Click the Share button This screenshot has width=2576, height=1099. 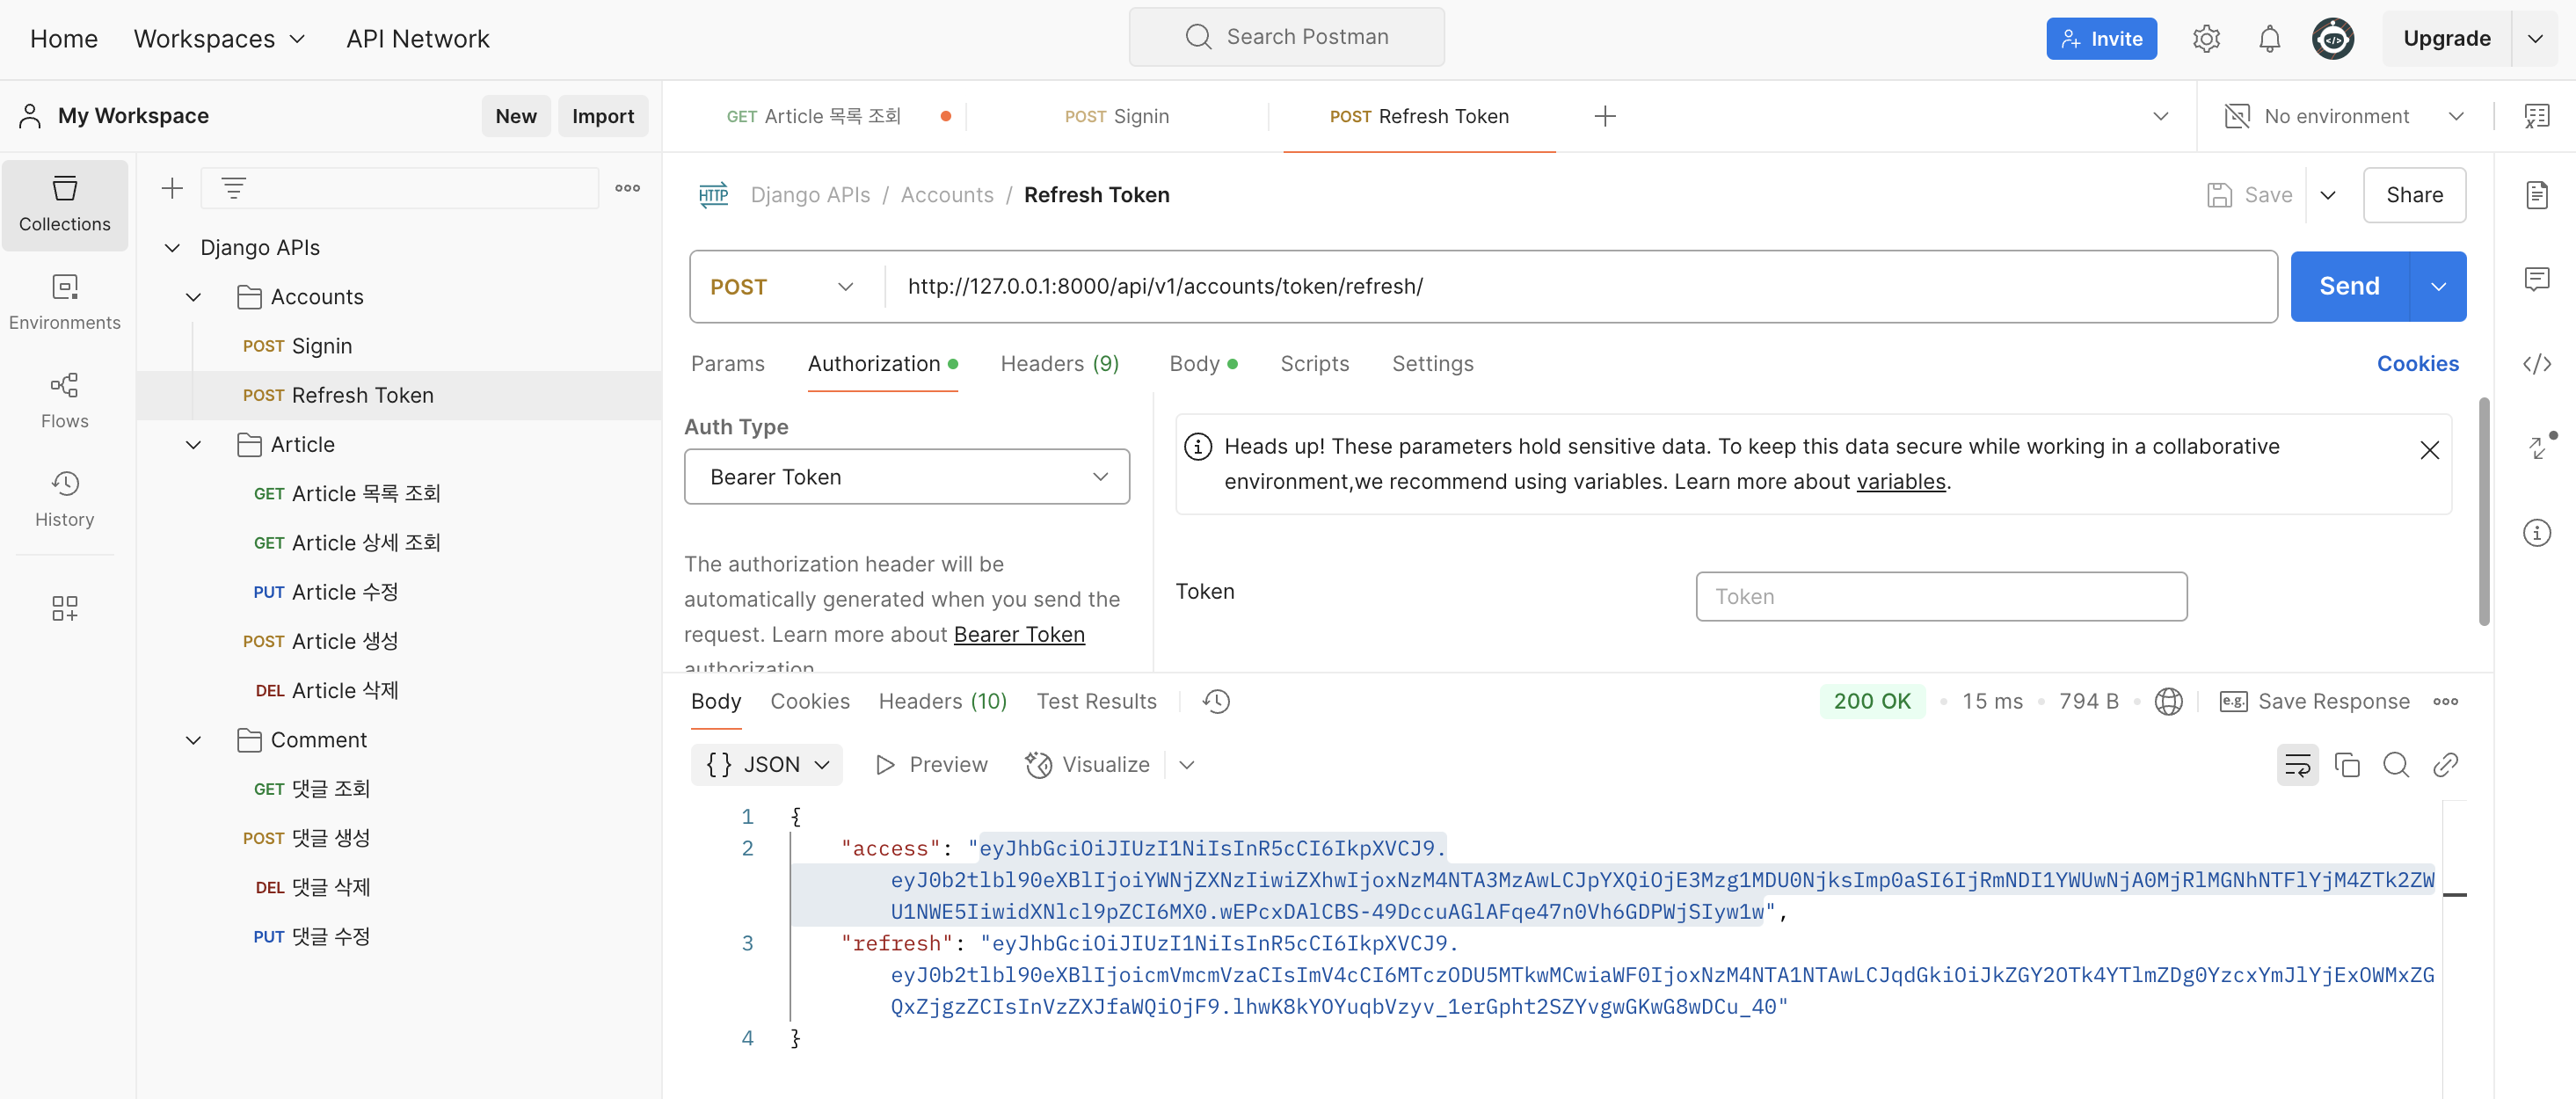click(x=2414, y=194)
